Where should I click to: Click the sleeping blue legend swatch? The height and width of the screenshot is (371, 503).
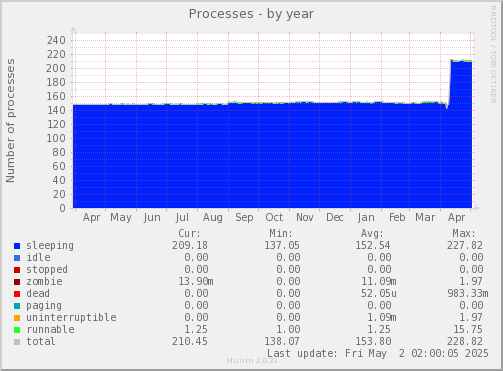coord(17,246)
